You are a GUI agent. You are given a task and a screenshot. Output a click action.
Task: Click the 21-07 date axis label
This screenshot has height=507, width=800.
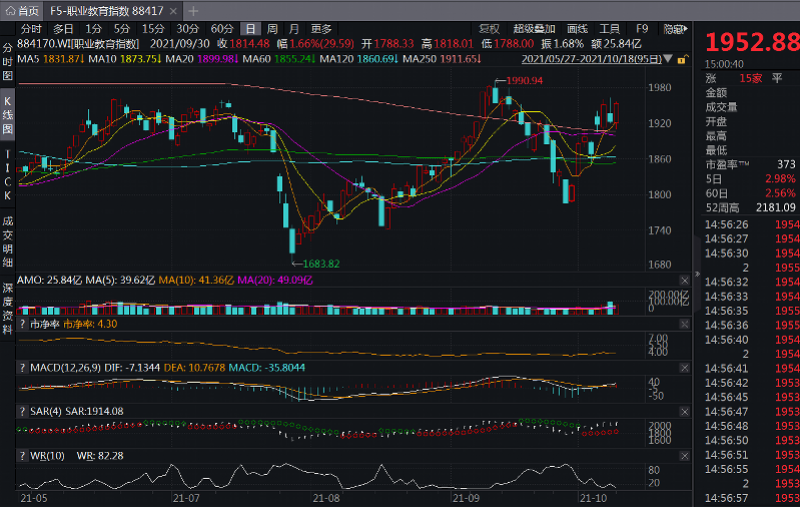[x=186, y=498]
